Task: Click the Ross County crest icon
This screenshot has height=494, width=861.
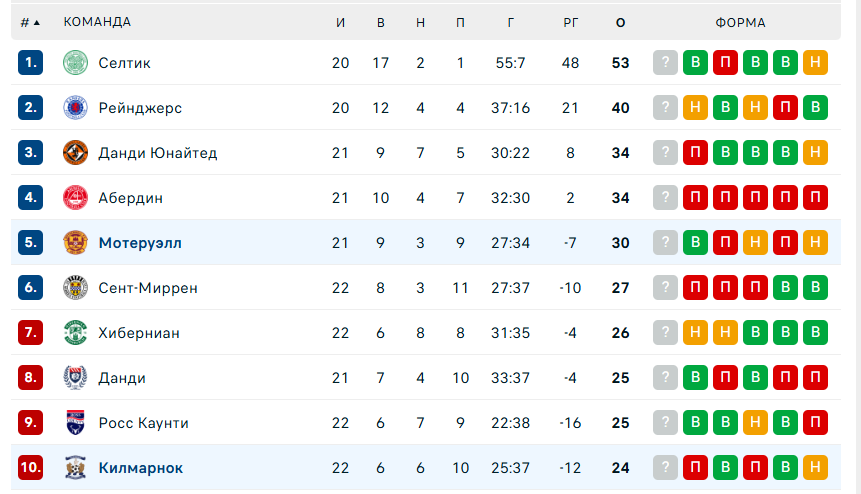Action: pos(76,423)
